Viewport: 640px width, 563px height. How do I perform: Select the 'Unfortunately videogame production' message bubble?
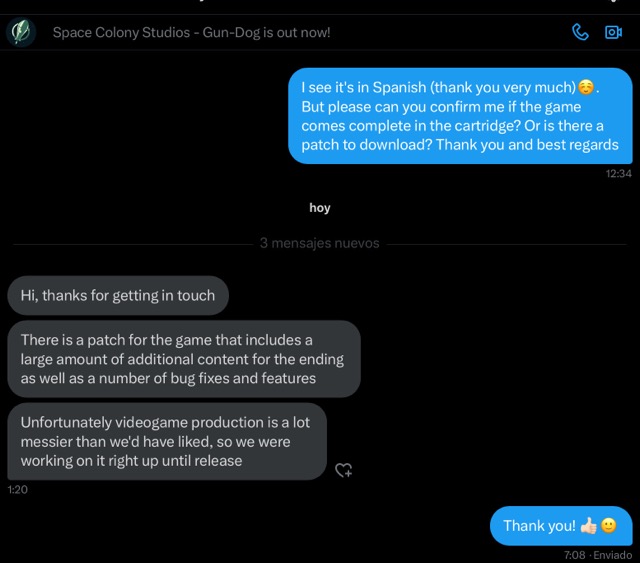pos(167,441)
